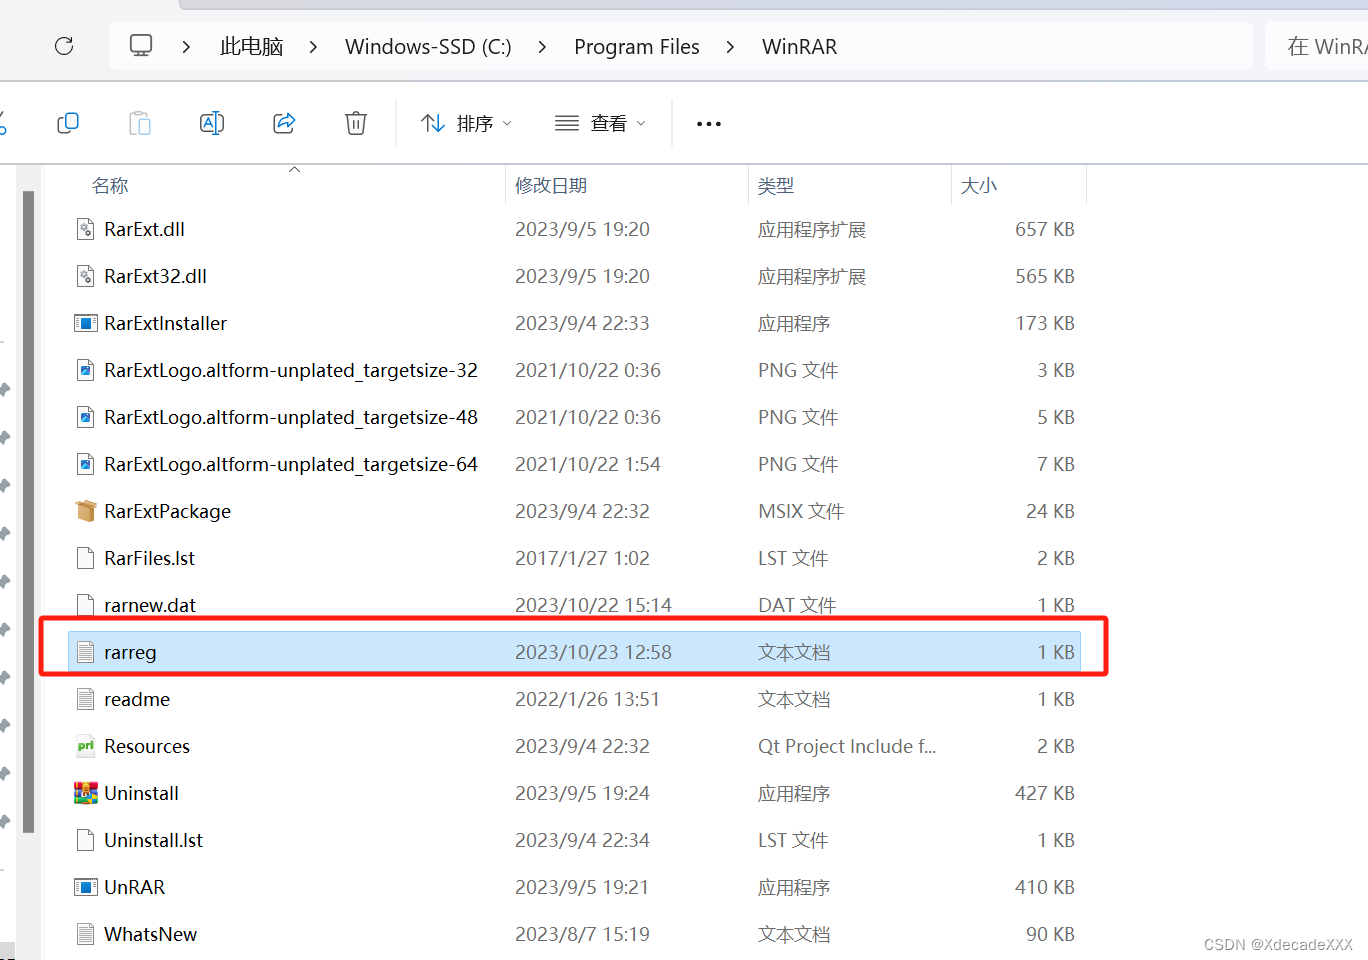Click the RarExt32.dll file icon
This screenshot has width=1368, height=960.
tap(86, 276)
